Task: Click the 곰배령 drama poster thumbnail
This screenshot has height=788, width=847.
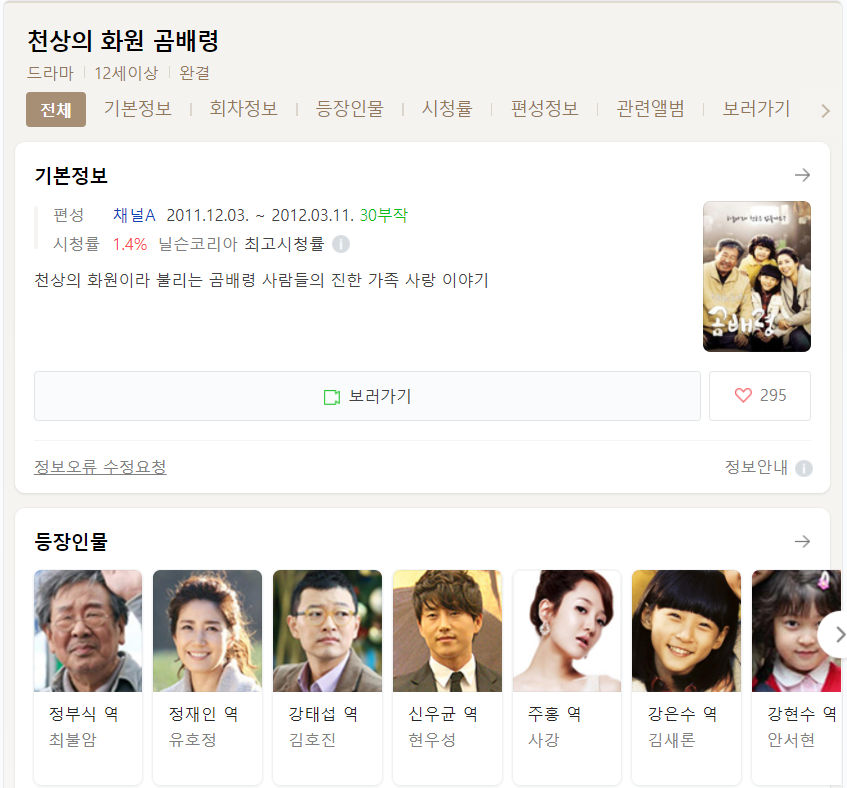Action: coord(756,277)
